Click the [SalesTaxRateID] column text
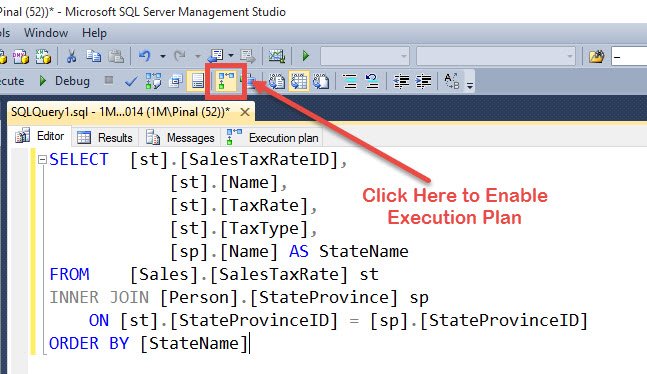 coord(259,159)
